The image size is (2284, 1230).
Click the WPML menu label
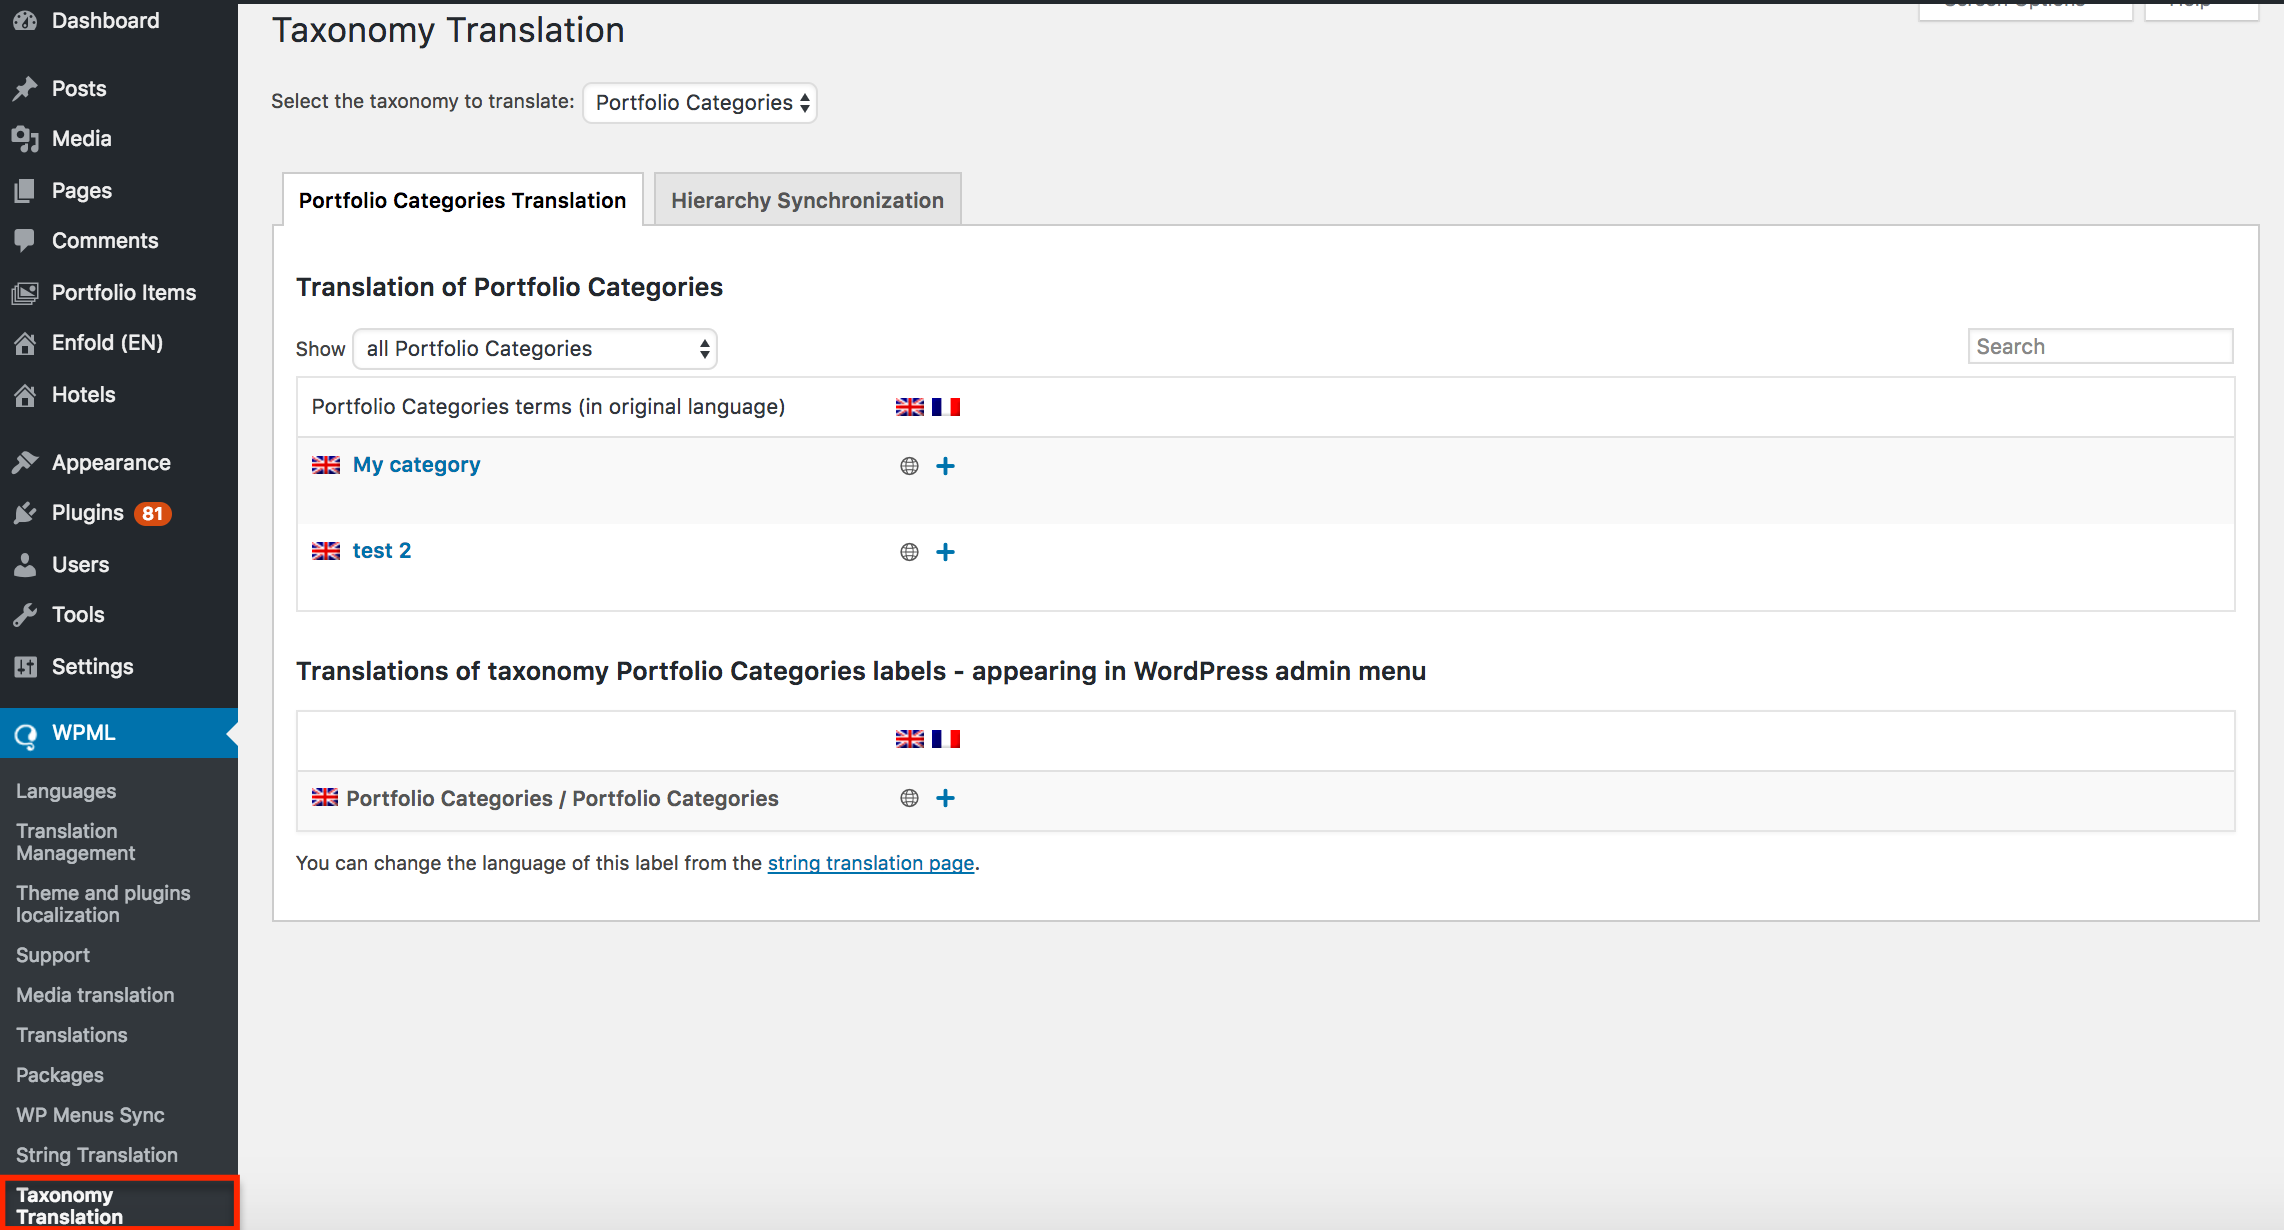[84, 733]
